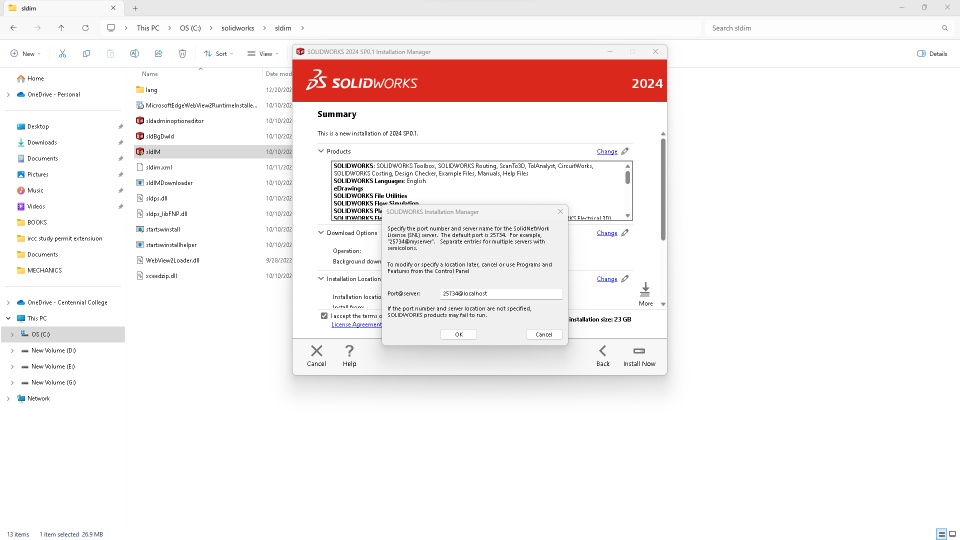
Task: Click OS (C:) in the address breadcrumb
Action: click(190, 28)
